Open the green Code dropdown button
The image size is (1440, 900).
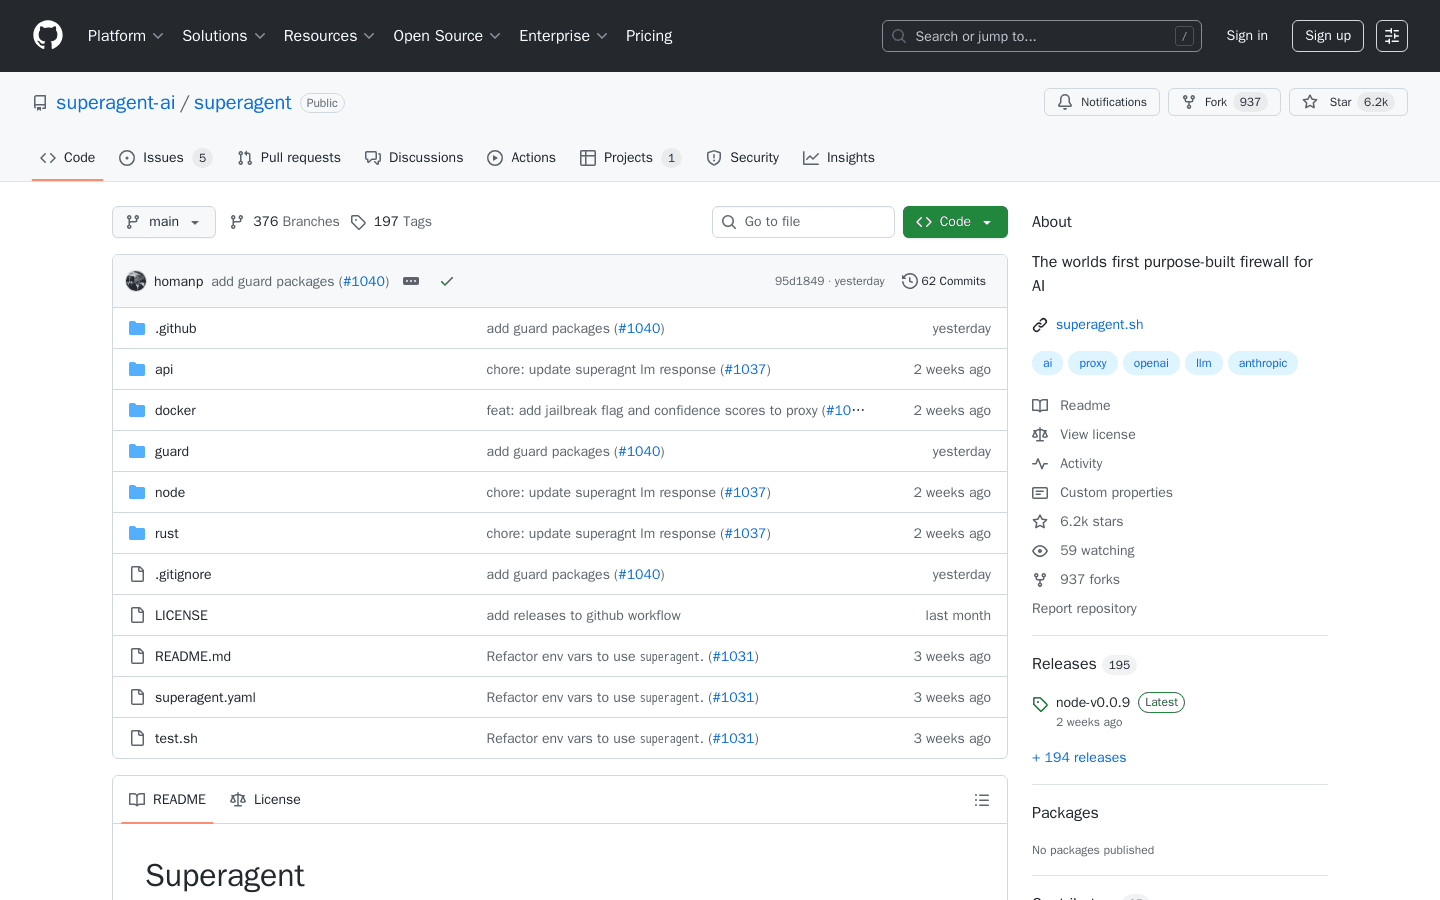pyautogui.click(x=955, y=222)
